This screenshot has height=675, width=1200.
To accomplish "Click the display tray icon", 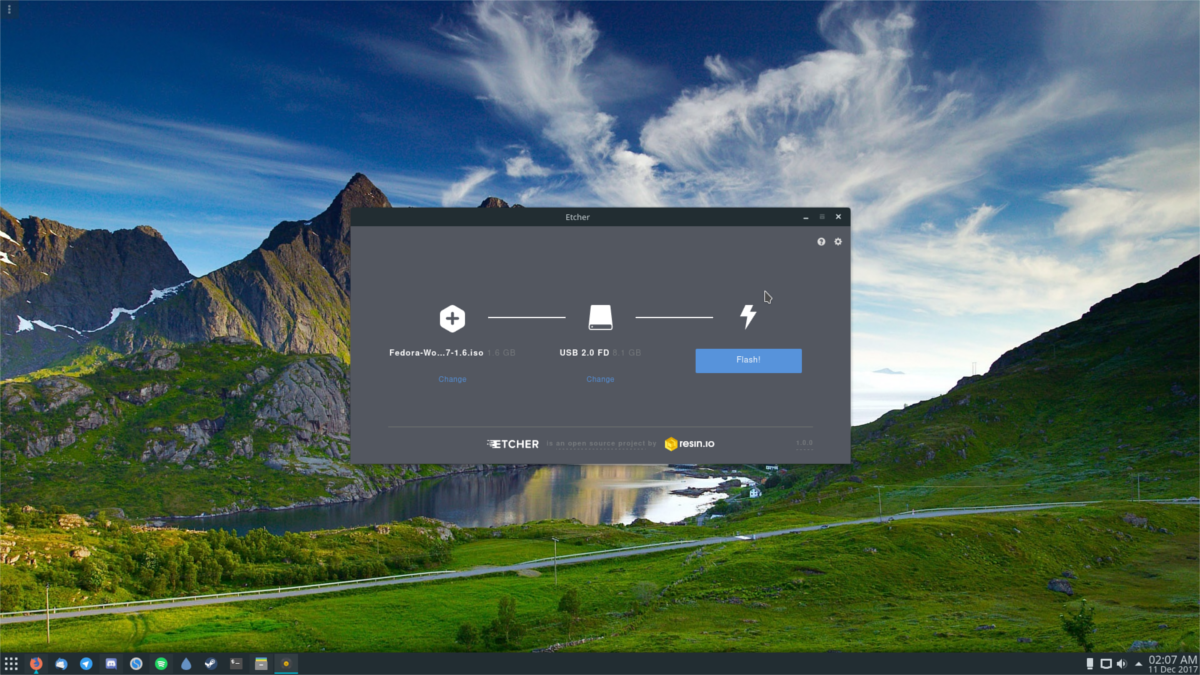I will (x=1106, y=663).
